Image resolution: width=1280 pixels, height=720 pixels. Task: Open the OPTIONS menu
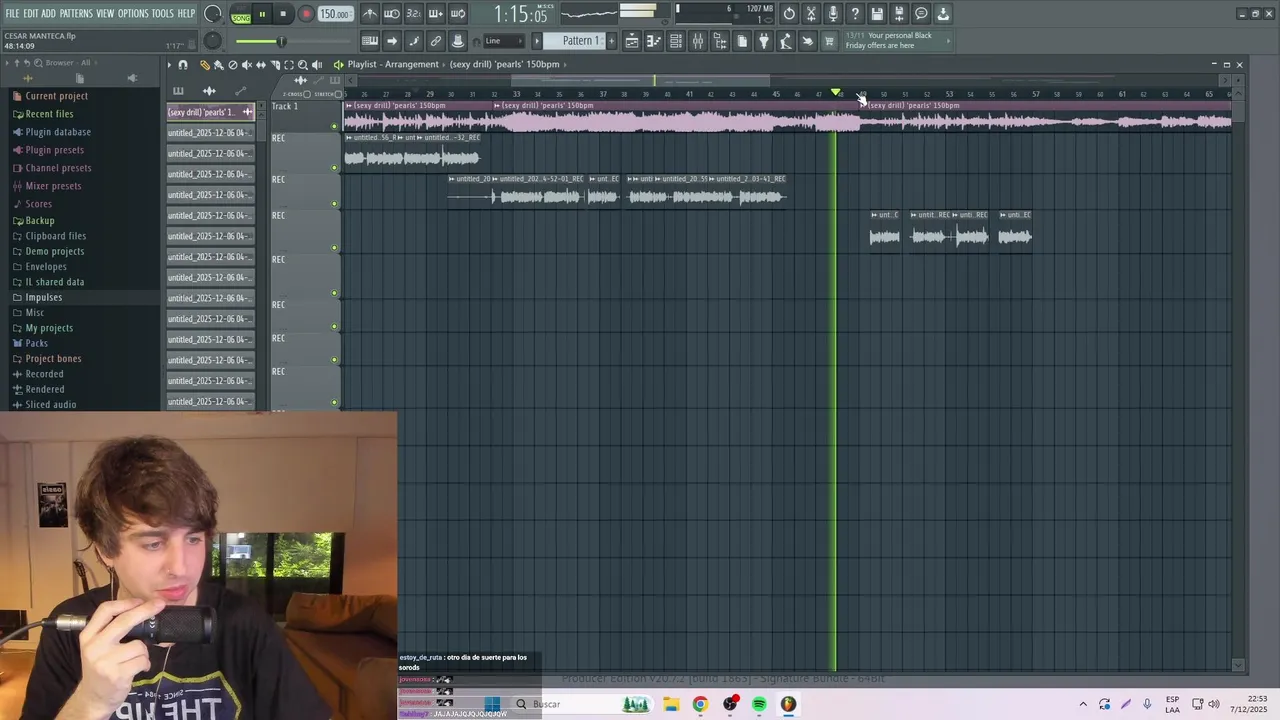tap(133, 14)
